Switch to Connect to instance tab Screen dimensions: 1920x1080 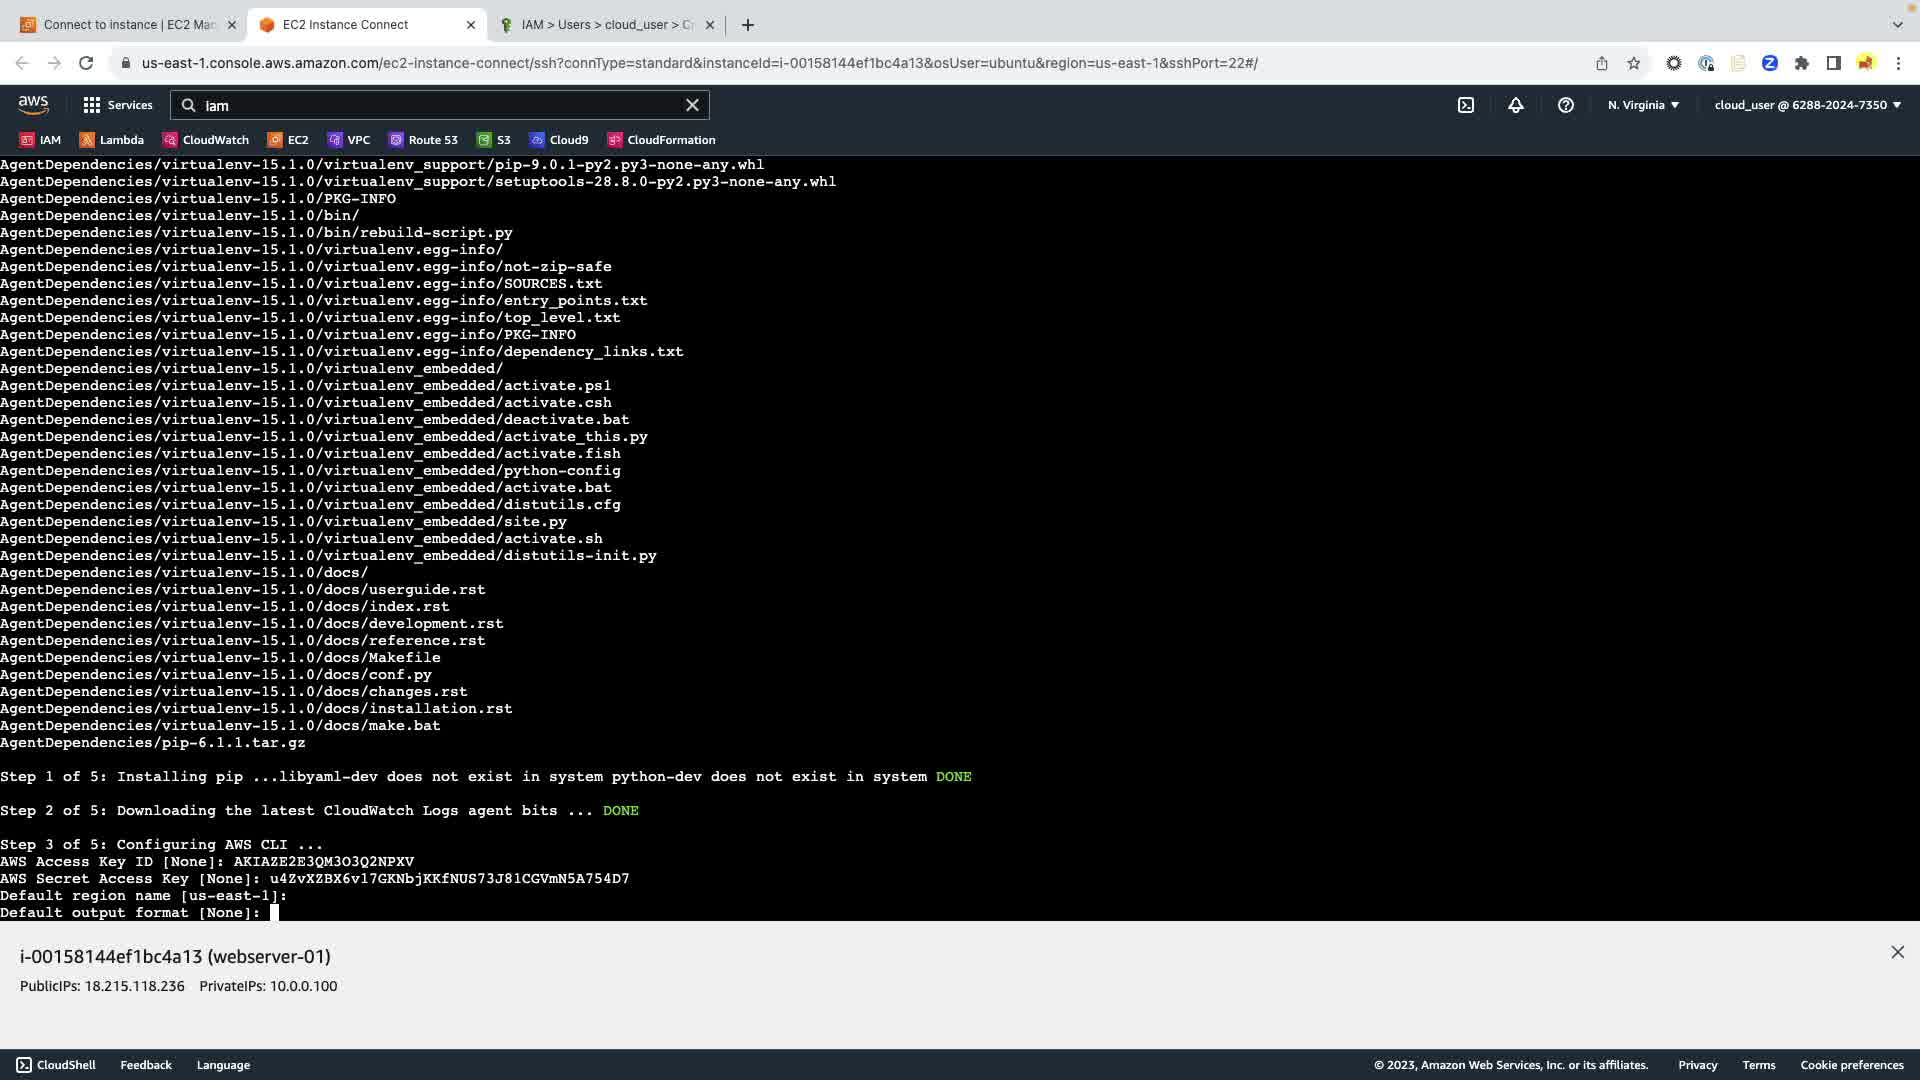tap(128, 25)
